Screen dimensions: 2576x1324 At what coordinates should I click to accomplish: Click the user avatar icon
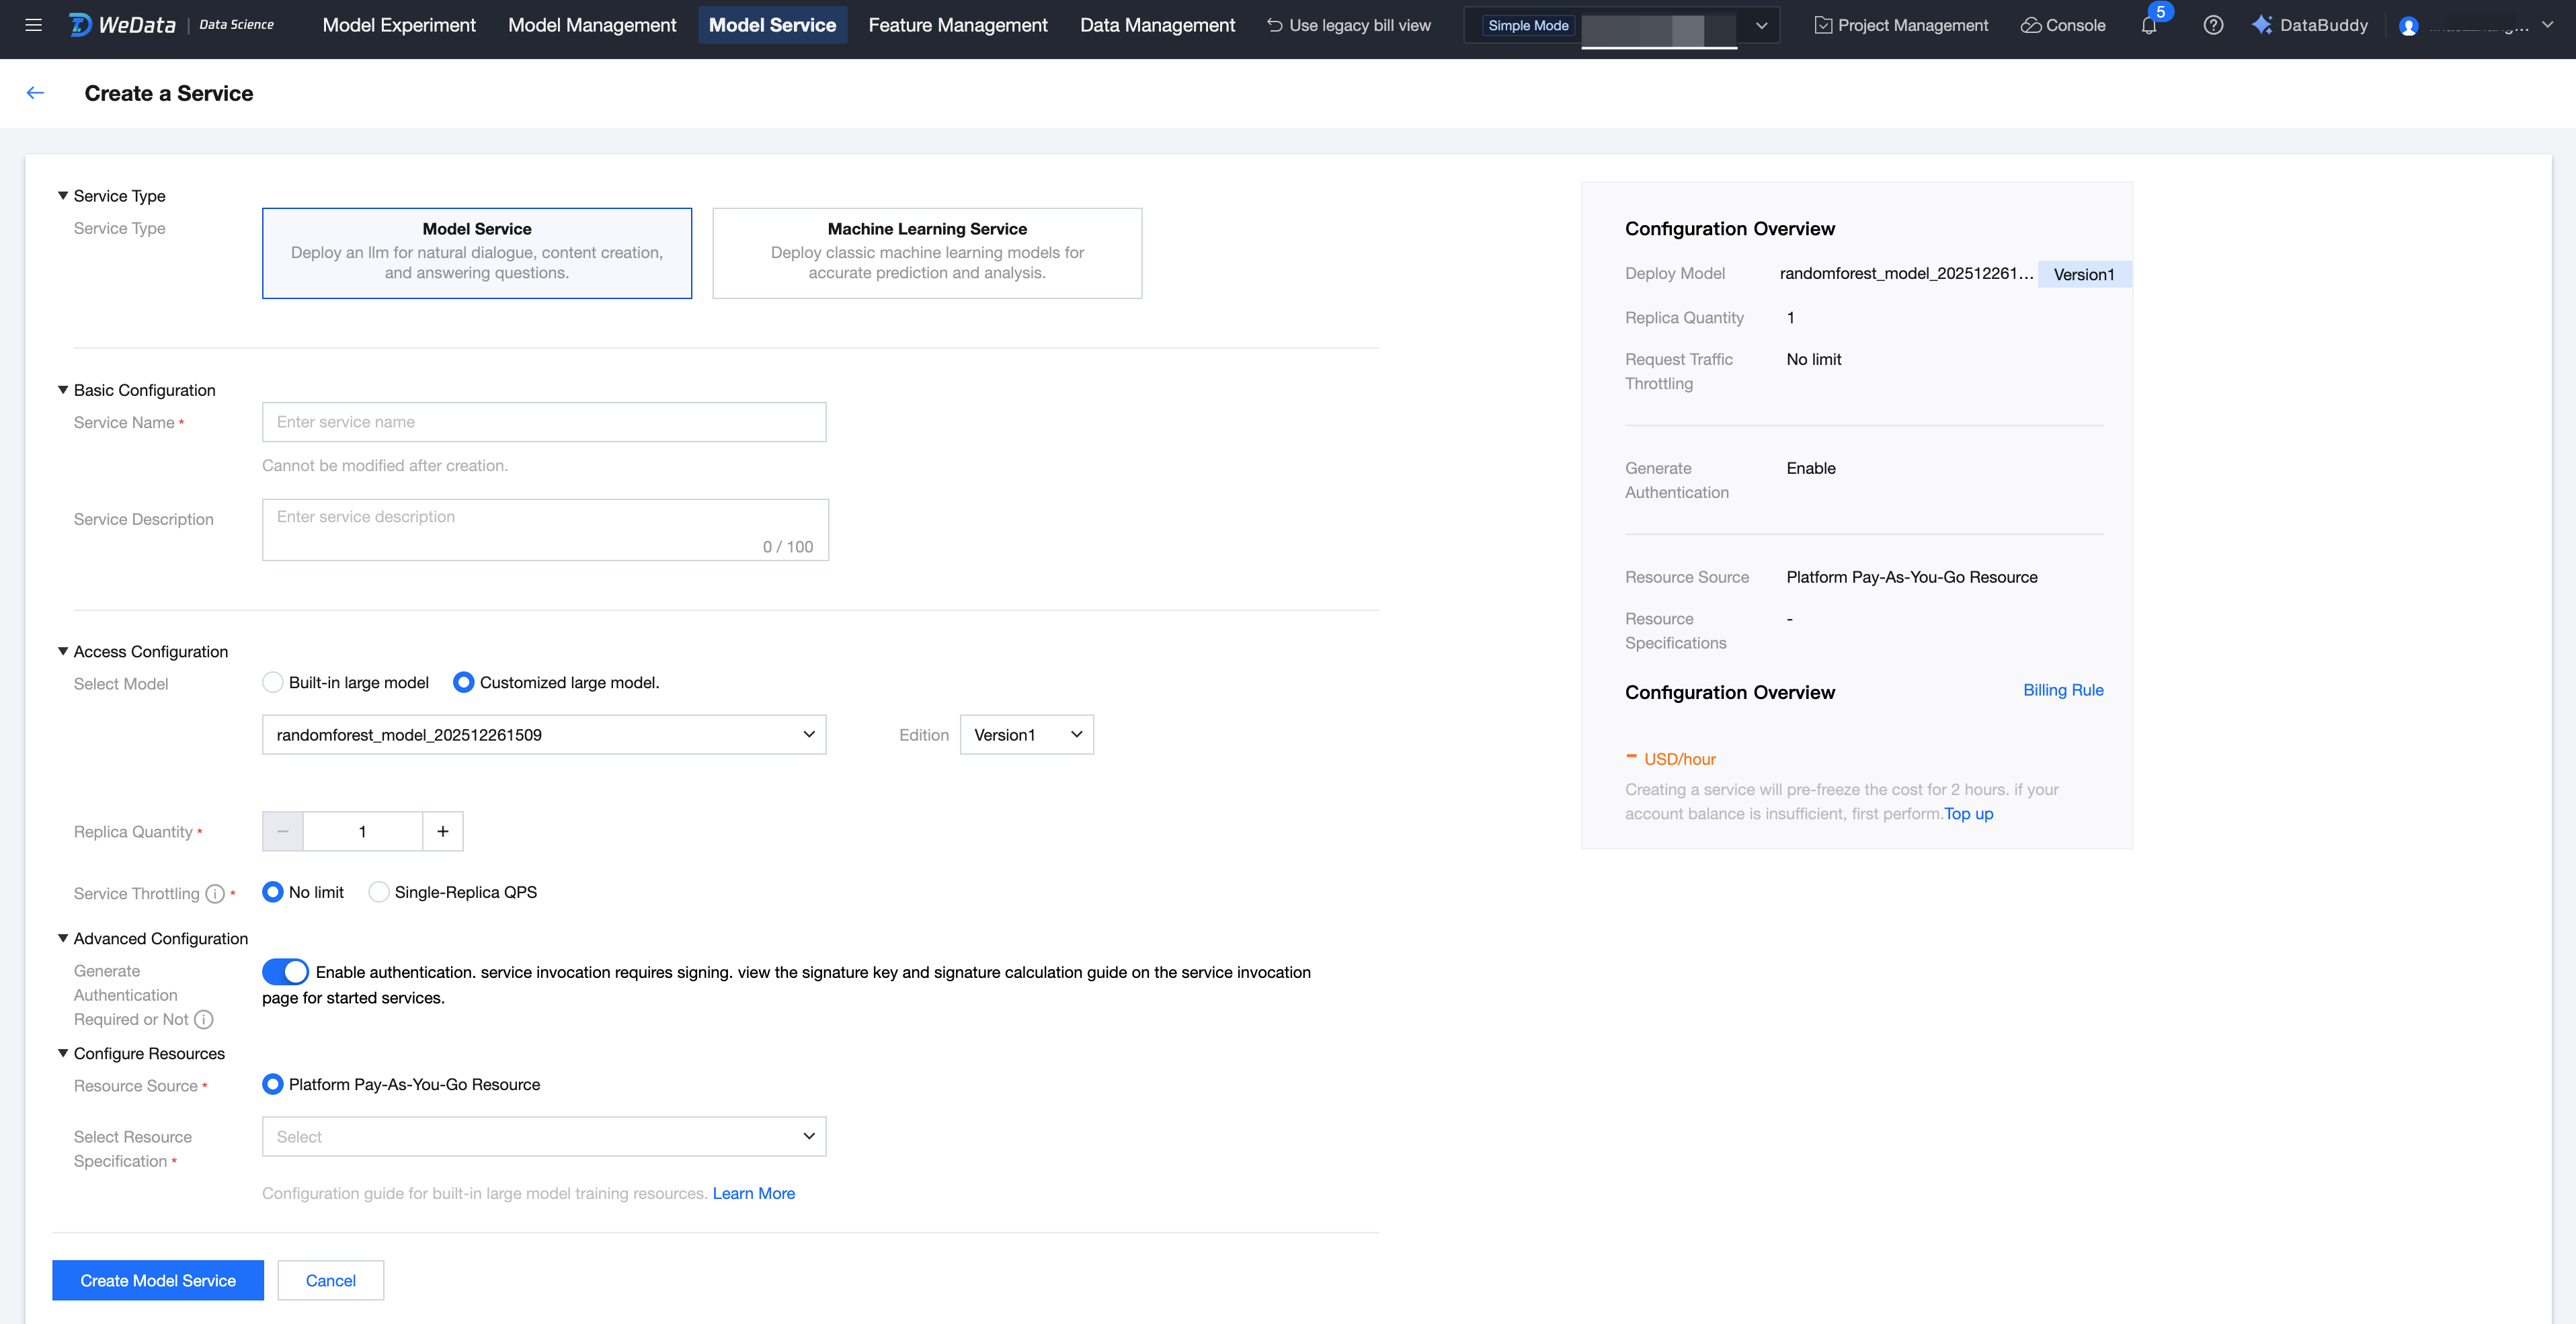(x=2408, y=26)
